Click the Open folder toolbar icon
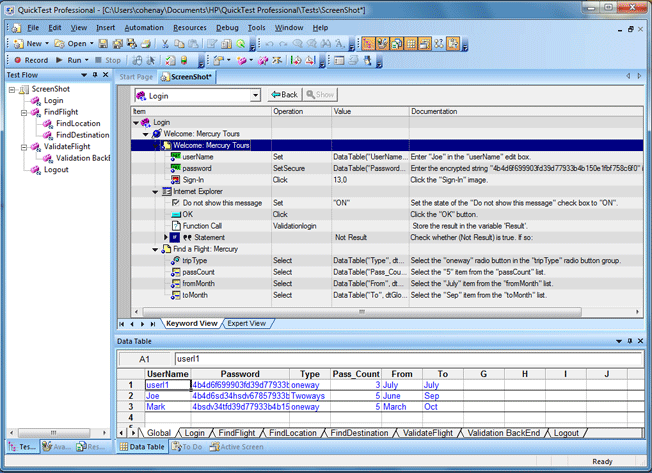Image resolution: width=652 pixels, height=473 pixels. [70, 44]
